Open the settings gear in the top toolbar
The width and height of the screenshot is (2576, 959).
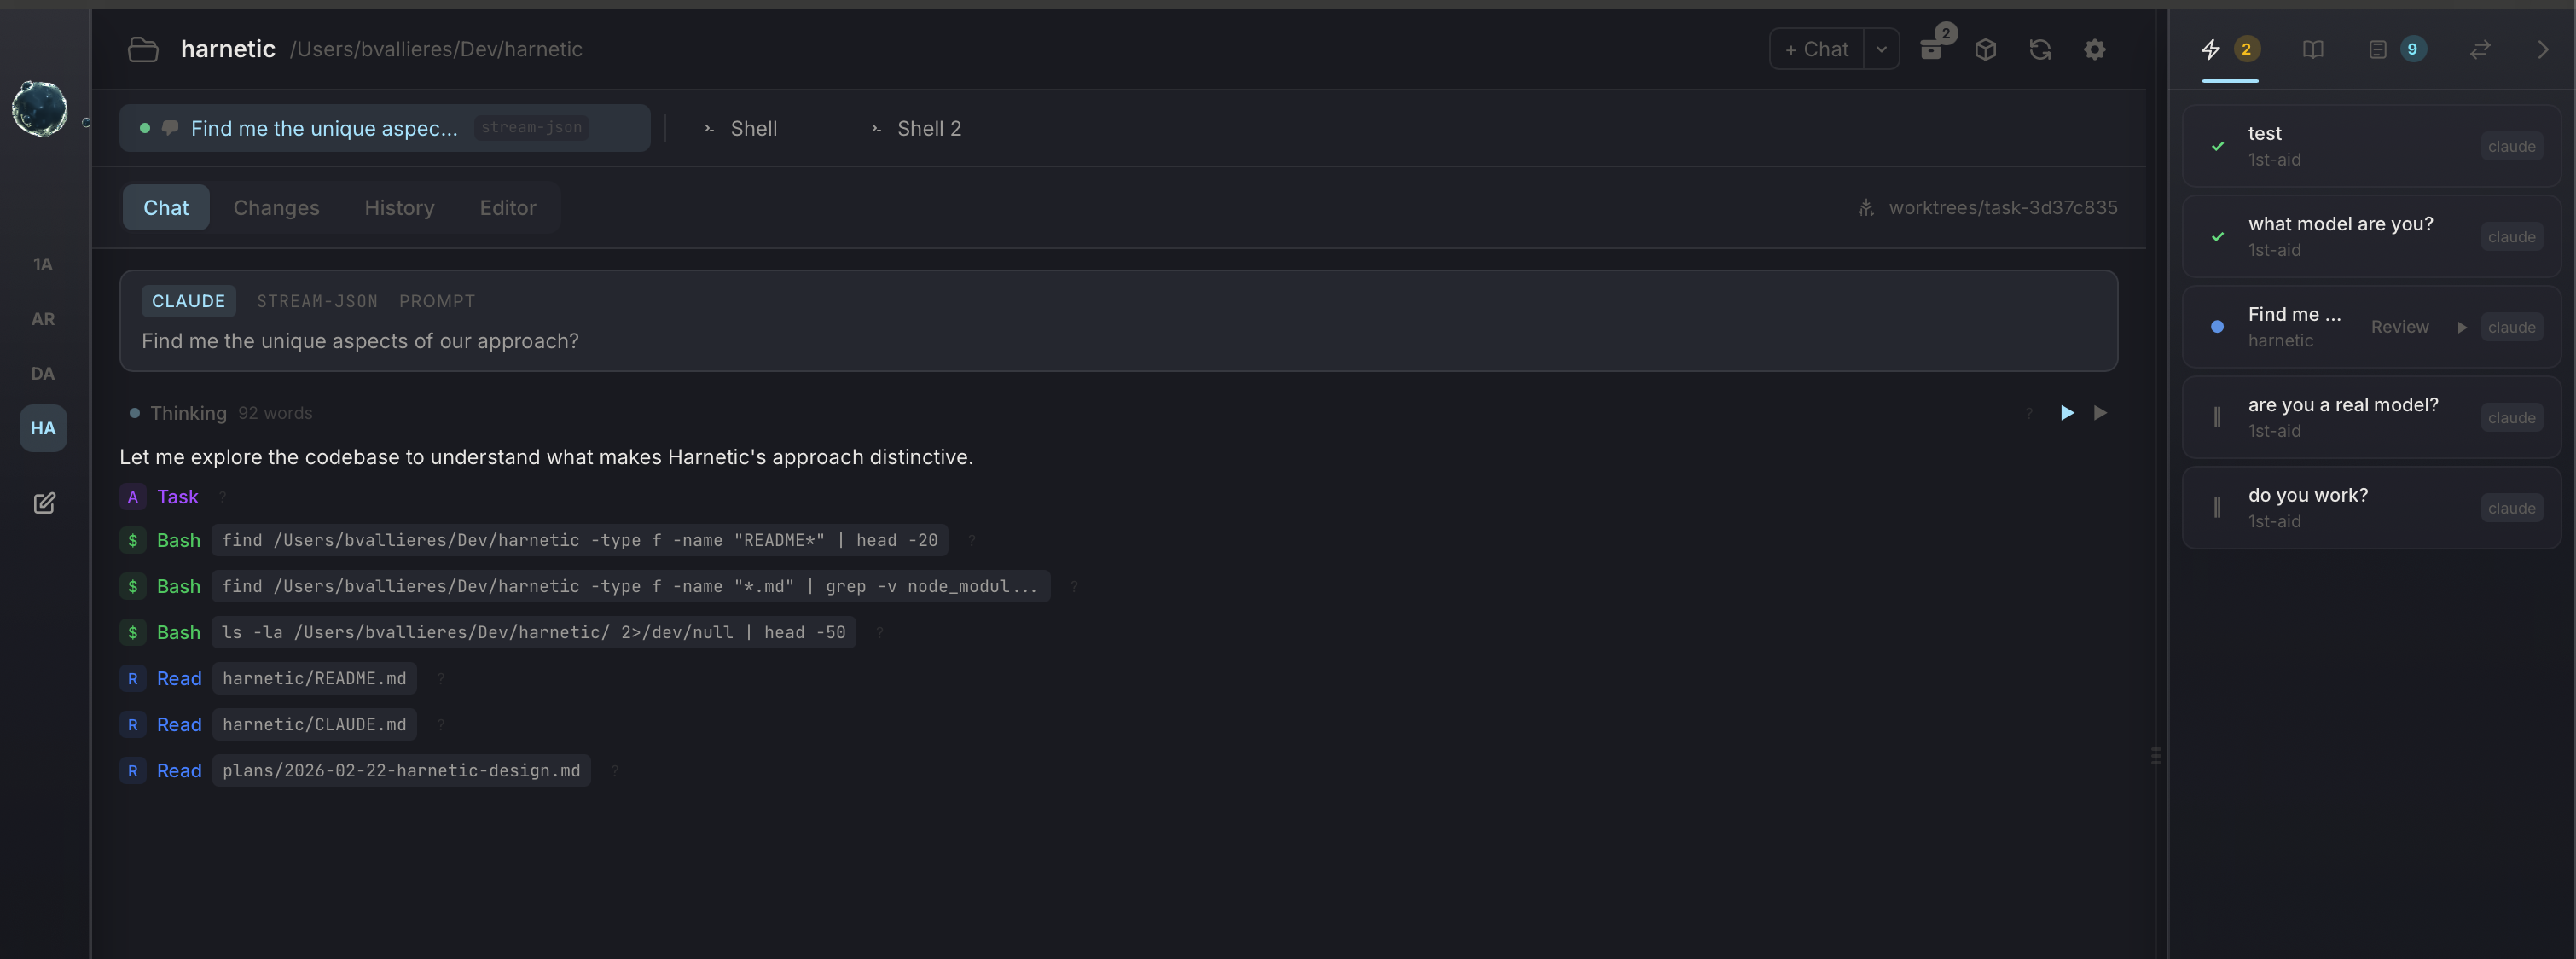coord(2094,48)
